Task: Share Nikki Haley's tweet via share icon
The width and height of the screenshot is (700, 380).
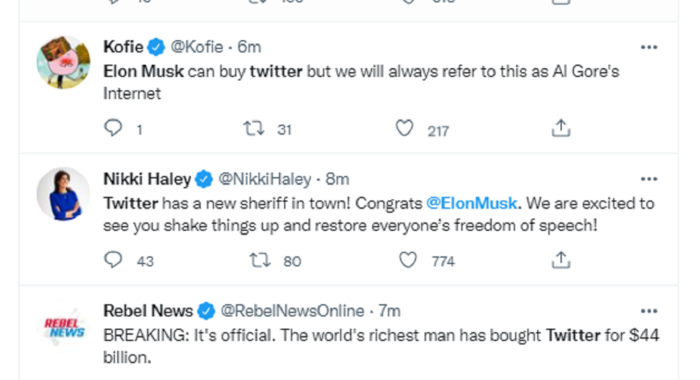Action: coord(561,260)
